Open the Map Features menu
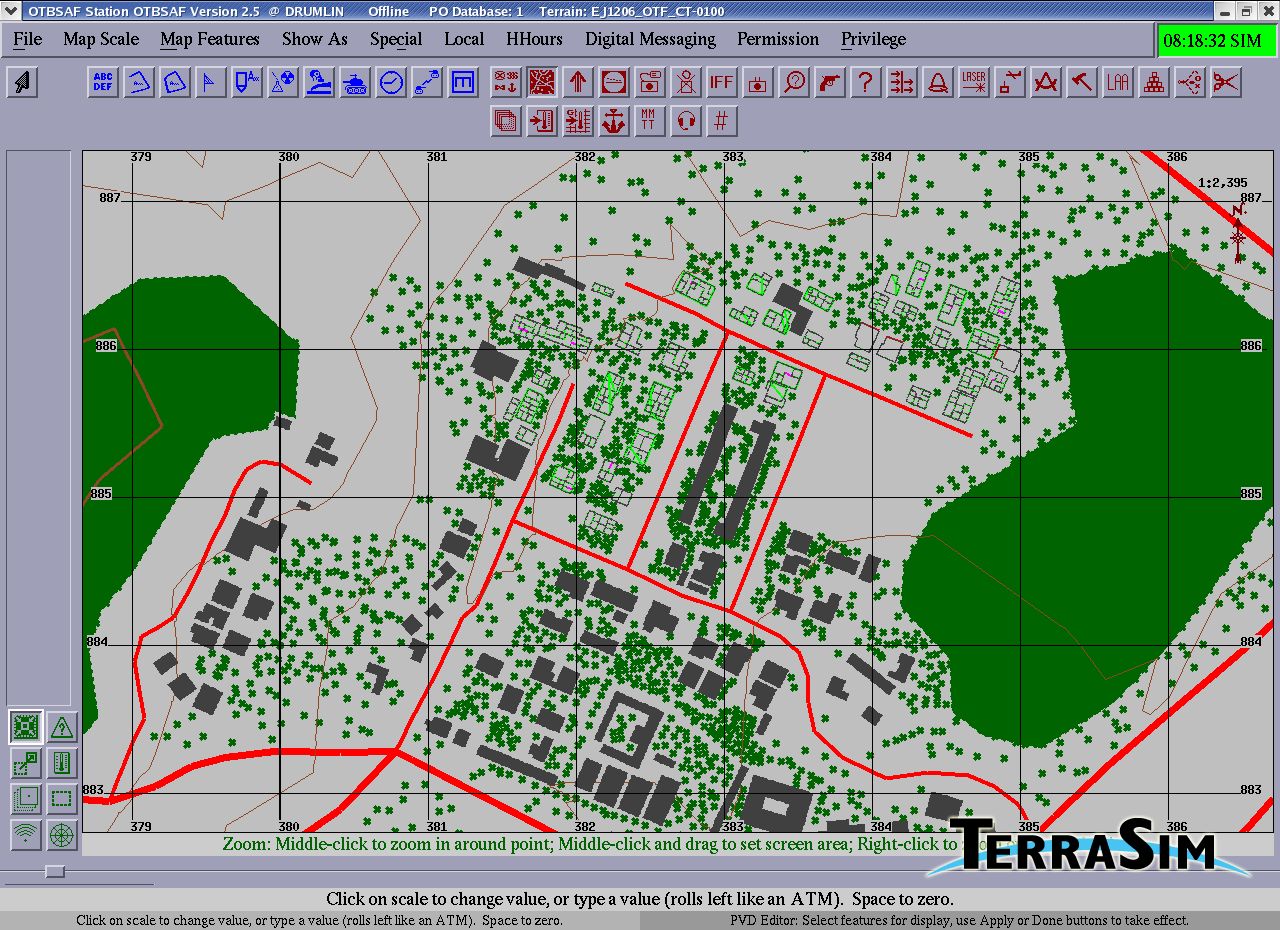 coord(210,39)
